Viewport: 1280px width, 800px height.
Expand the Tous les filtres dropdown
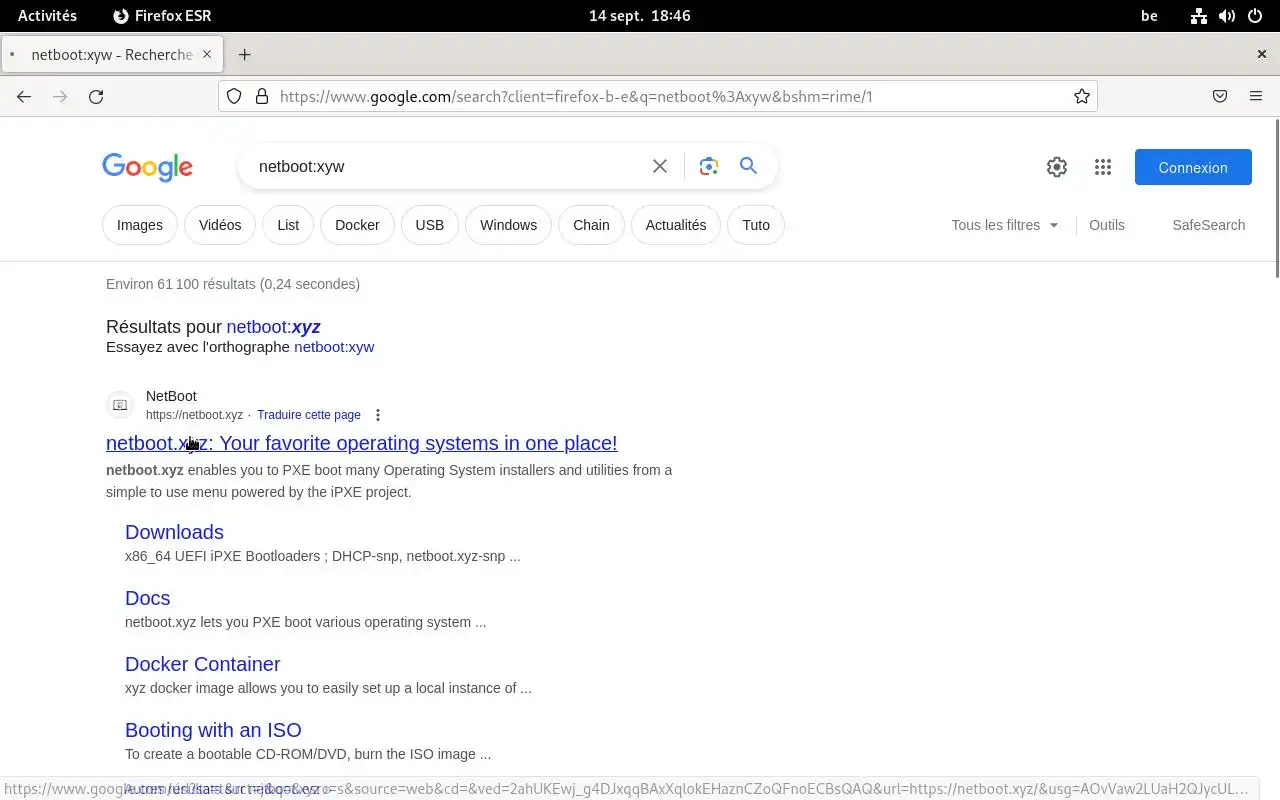coord(1005,225)
